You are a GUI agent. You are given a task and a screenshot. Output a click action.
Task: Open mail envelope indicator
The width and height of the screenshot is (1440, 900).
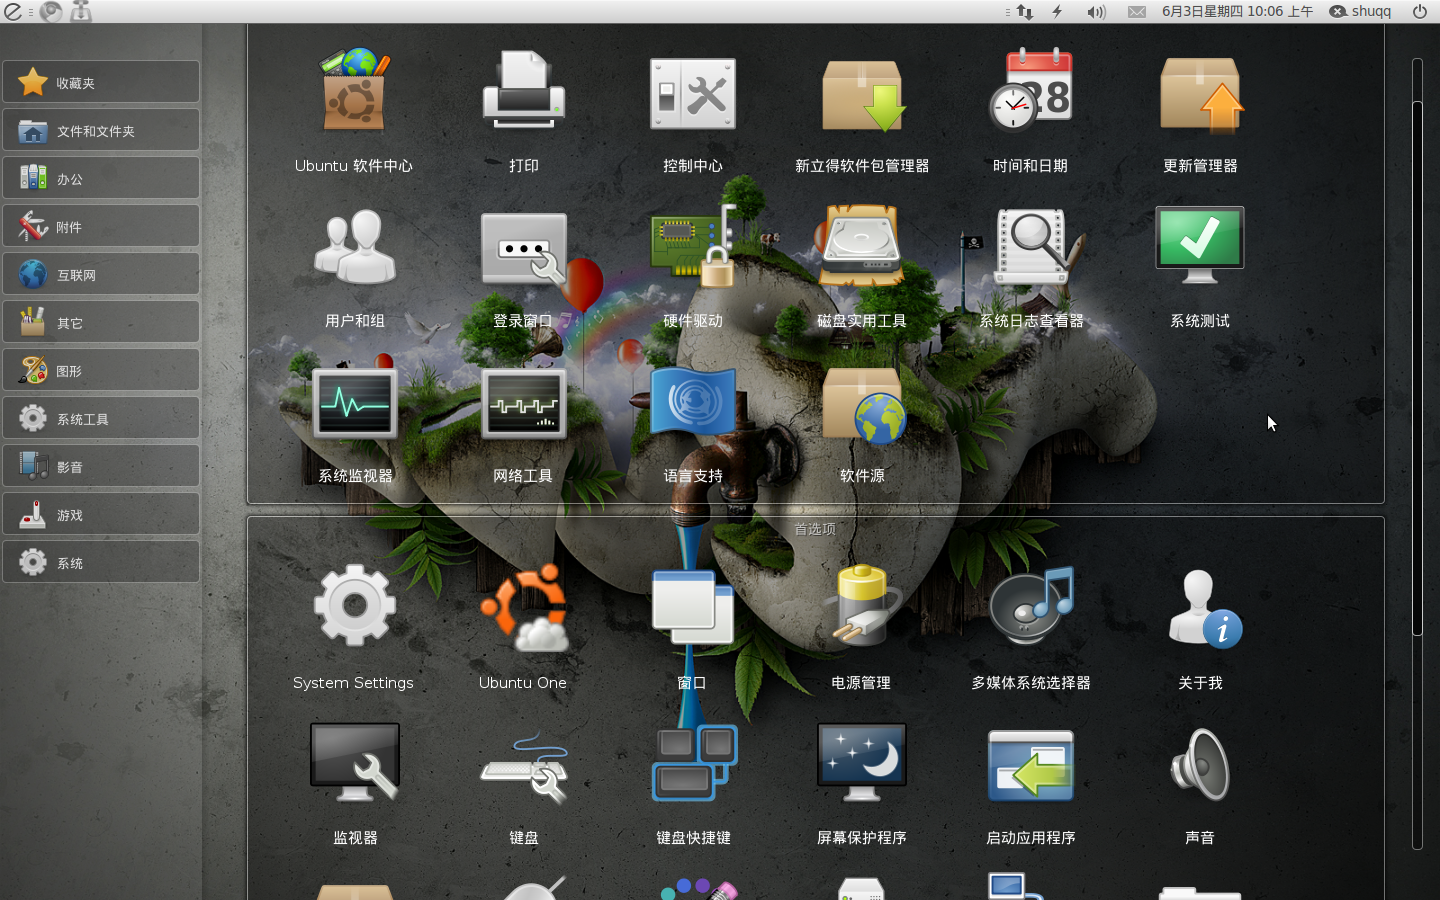click(x=1137, y=12)
